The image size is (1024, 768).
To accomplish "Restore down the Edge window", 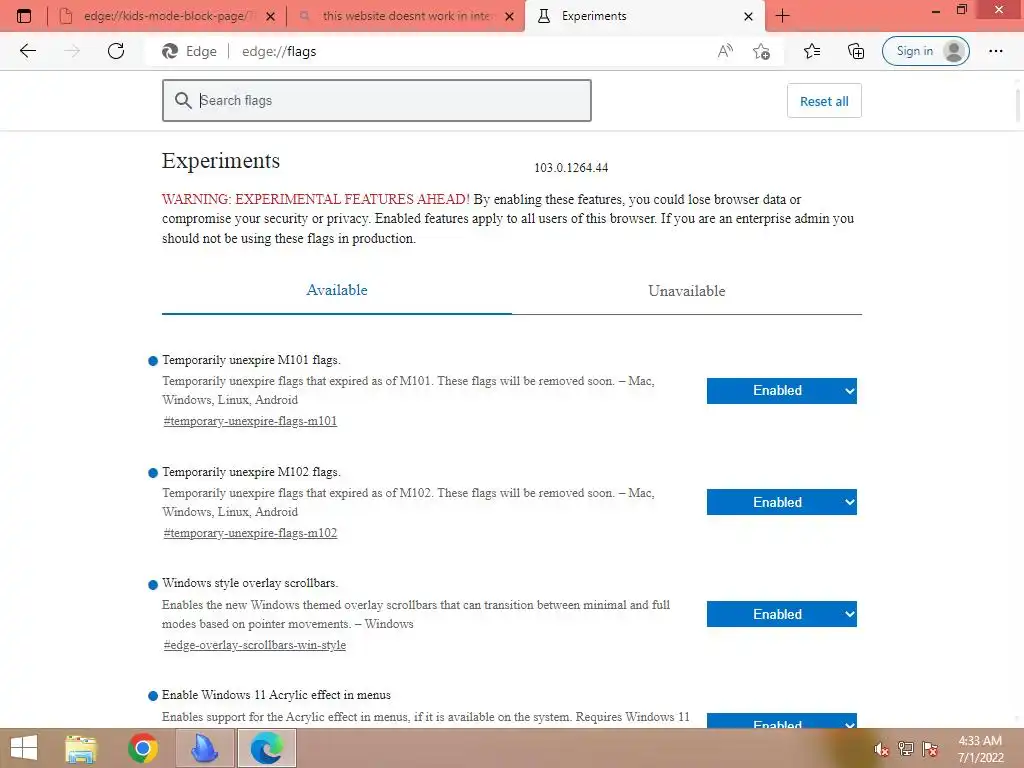I will click(961, 10).
